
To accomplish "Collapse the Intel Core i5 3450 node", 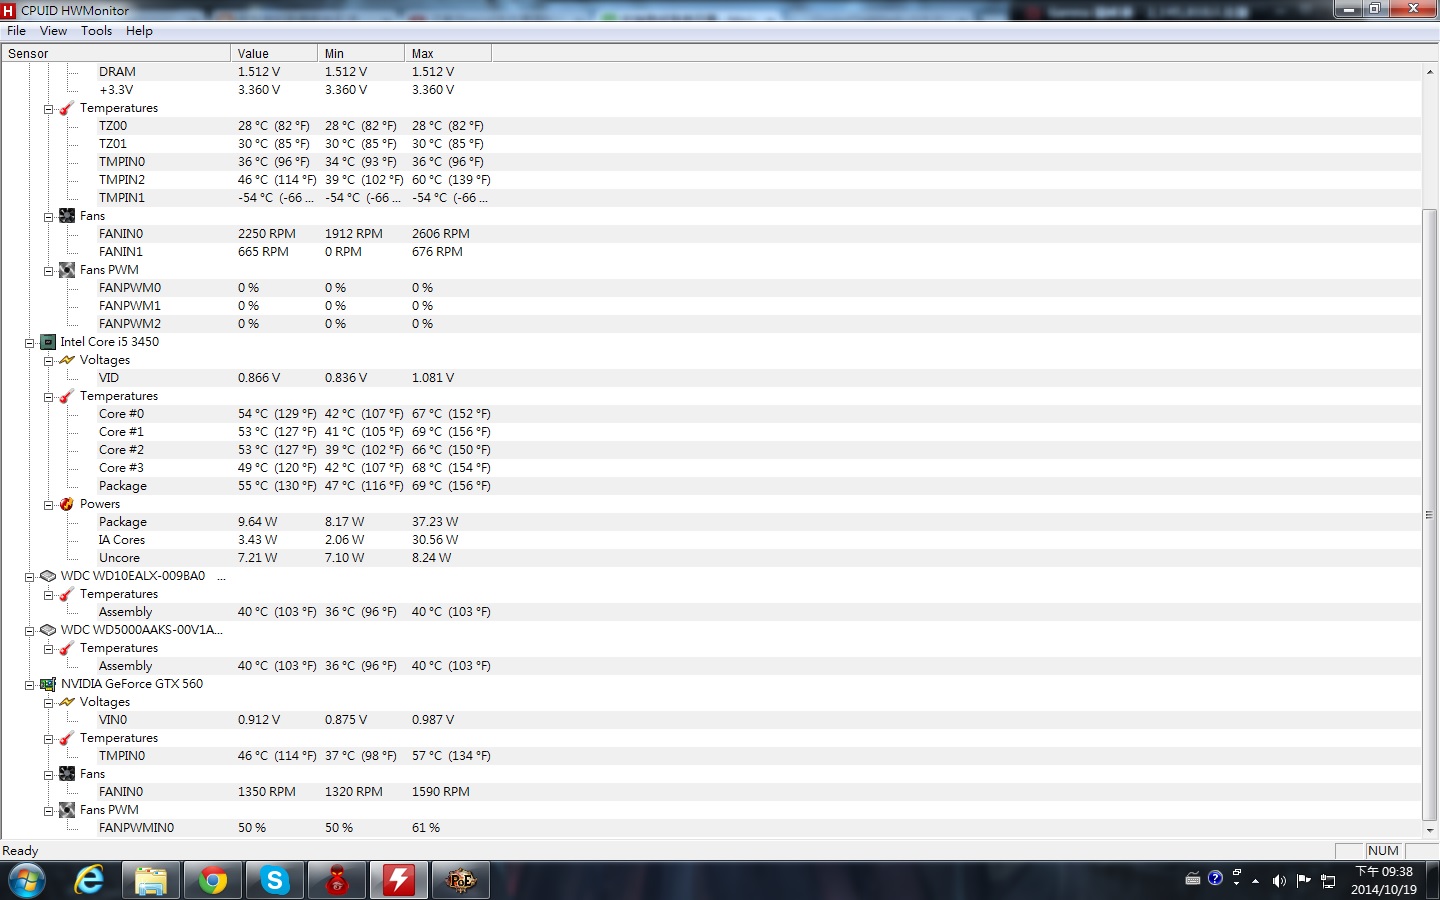I will [29, 343].
